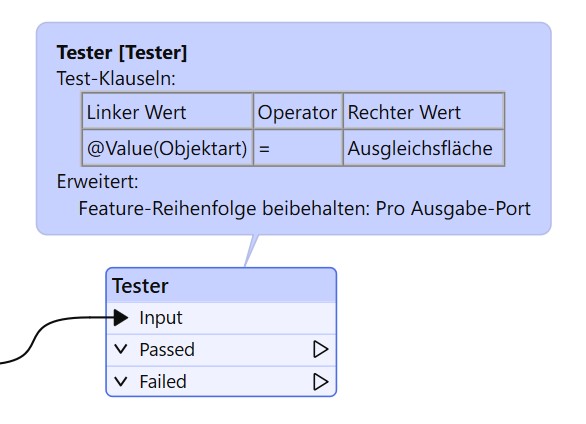Click the equals operator cell
The width and height of the screenshot is (586, 424).
(298, 148)
